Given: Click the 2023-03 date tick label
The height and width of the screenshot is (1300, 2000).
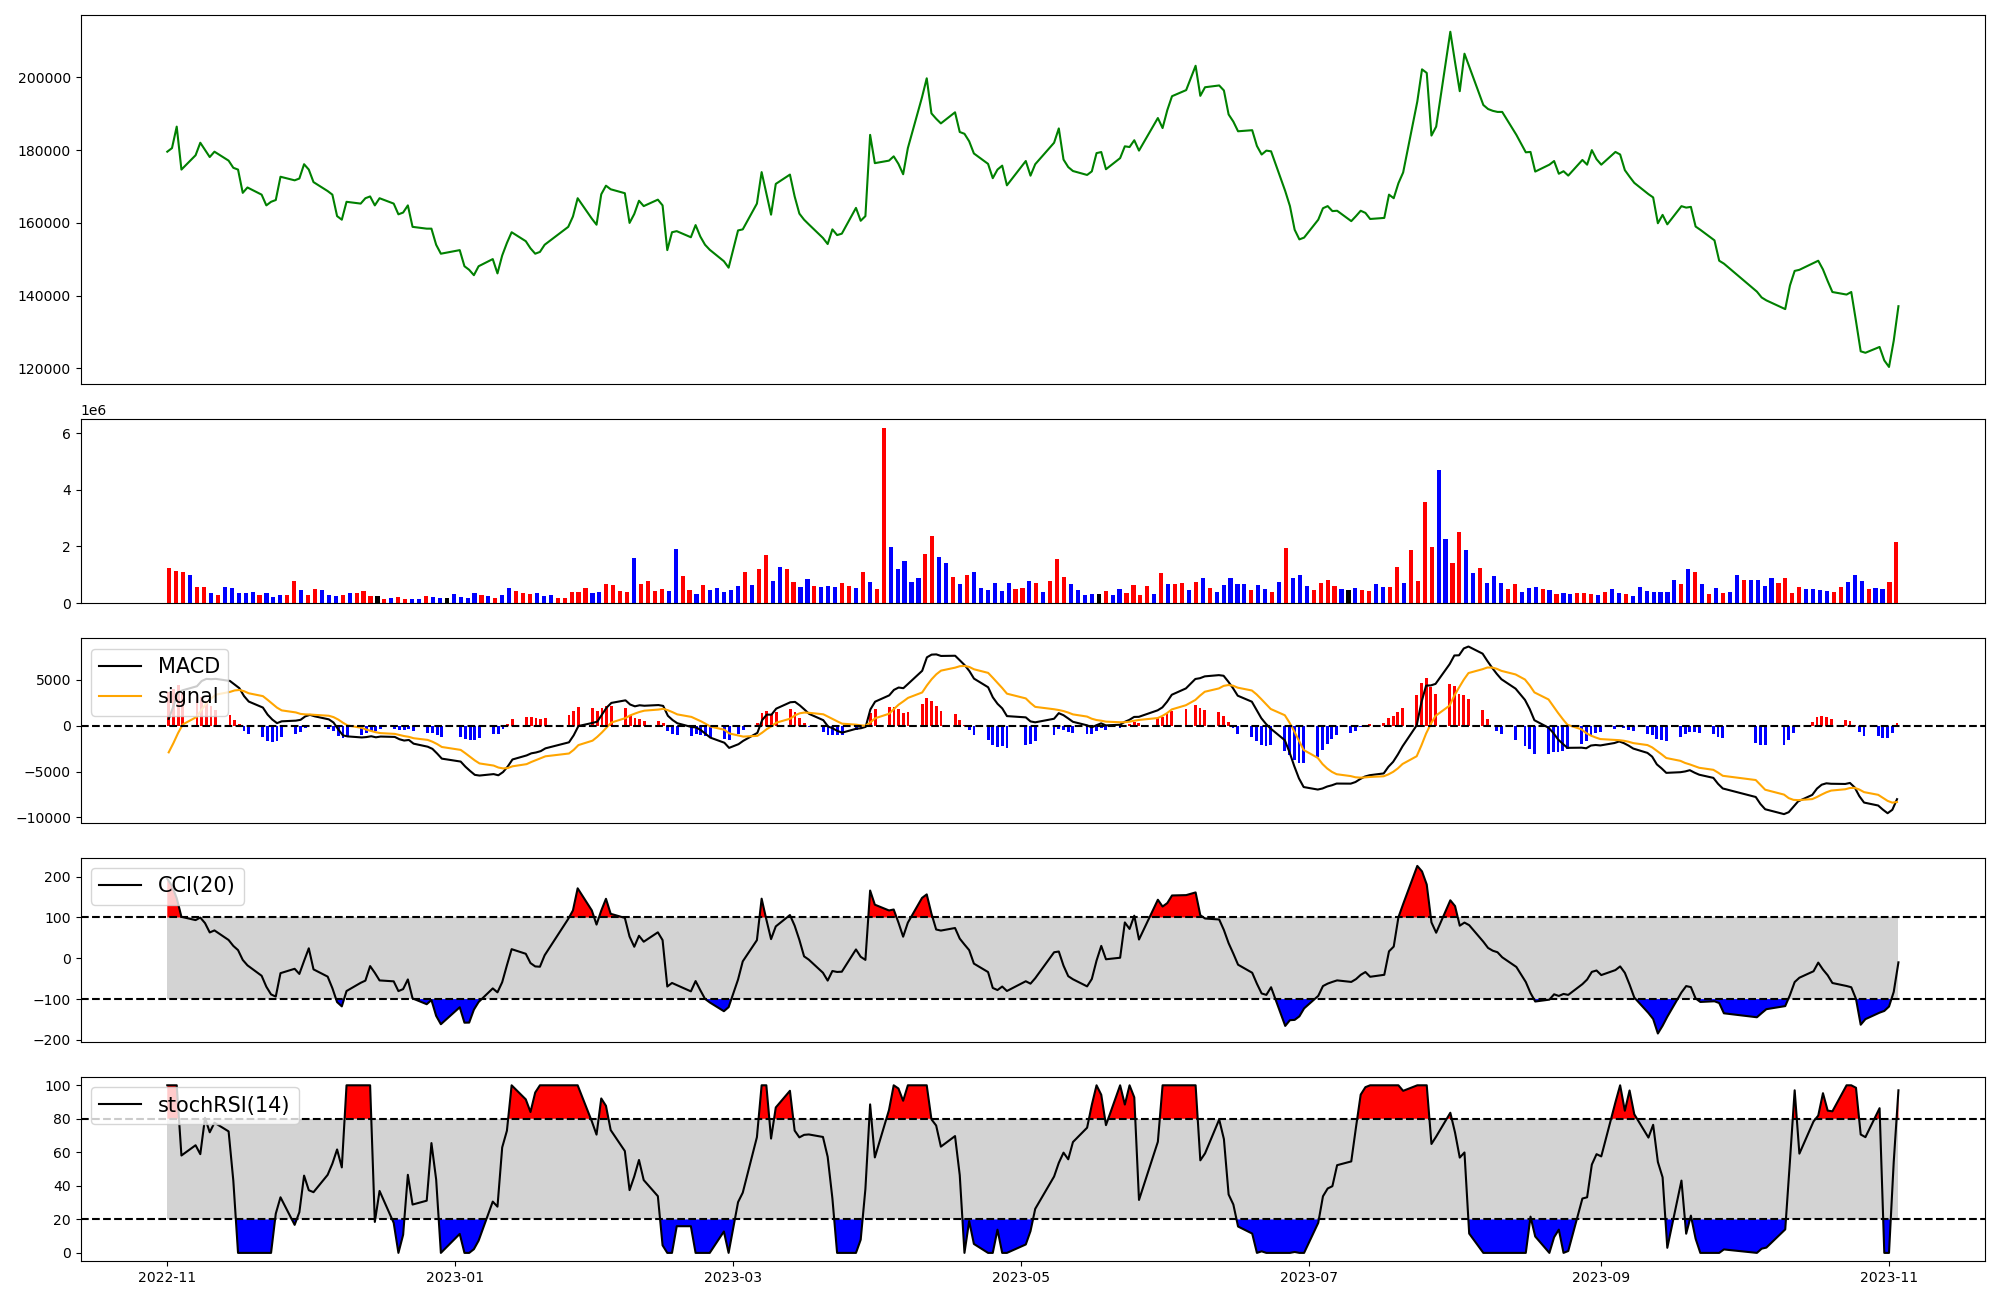Looking at the screenshot, I should coord(733,1277).
